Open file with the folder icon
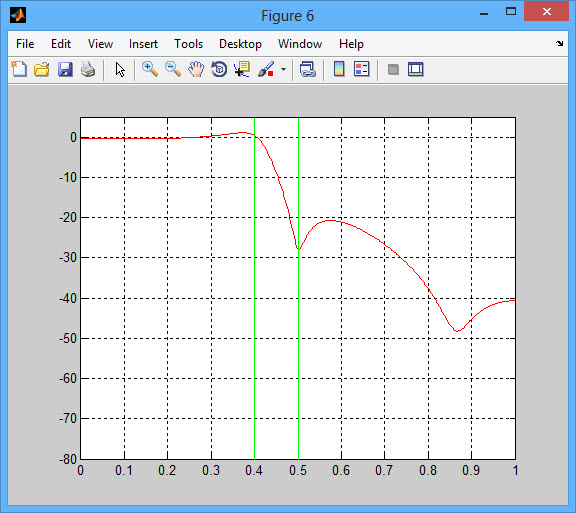Viewport: 576px width, 513px height. pyautogui.click(x=42, y=69)
